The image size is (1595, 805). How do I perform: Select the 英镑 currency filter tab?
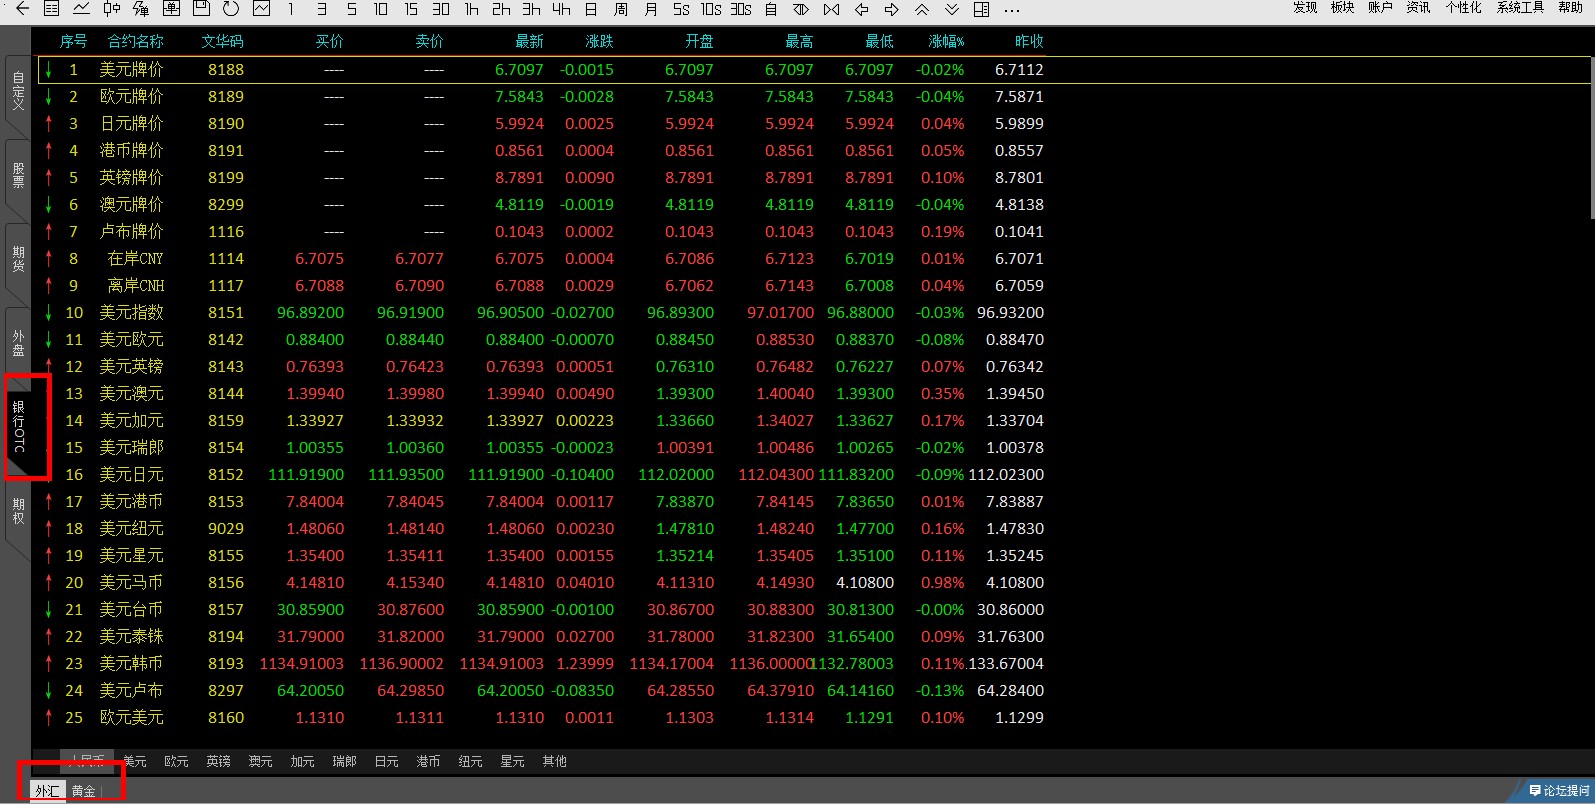coord(219,762)
